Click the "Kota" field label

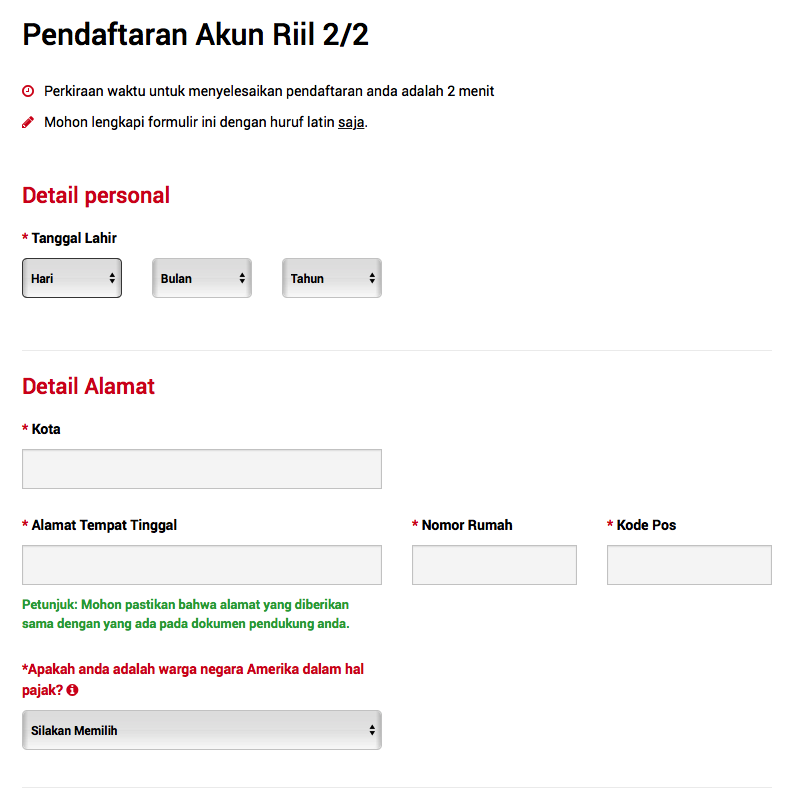coord(46,429)
